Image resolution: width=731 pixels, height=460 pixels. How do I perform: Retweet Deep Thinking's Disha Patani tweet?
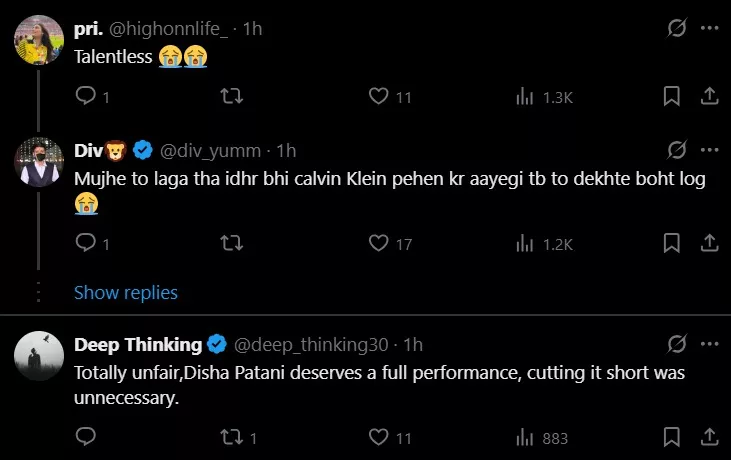(231, 437)
